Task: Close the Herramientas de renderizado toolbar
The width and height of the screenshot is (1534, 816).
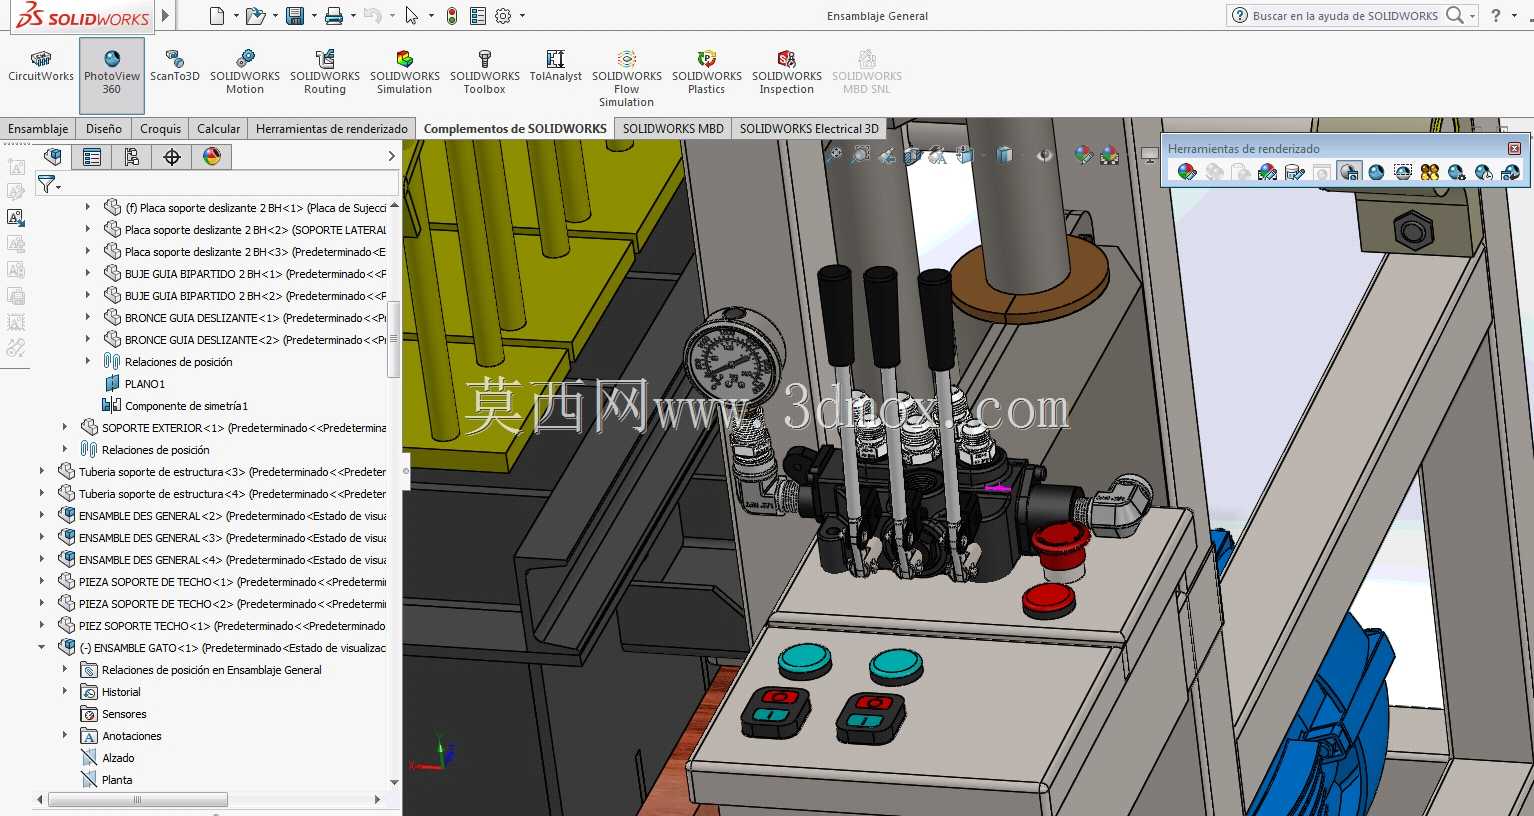Action: click(1514, 149)
